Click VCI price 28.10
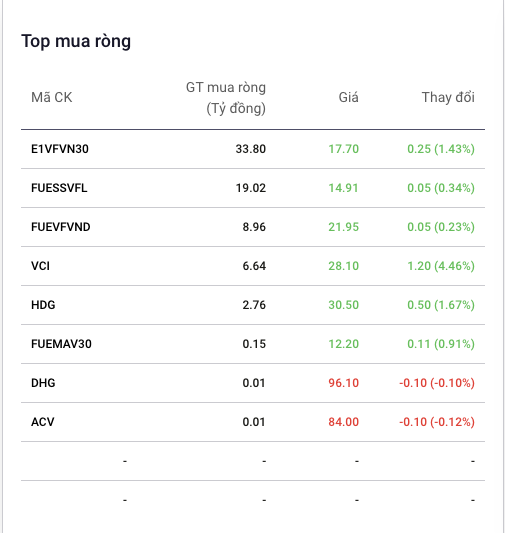This screenshot has width=505, height=533. pos(343,266)
